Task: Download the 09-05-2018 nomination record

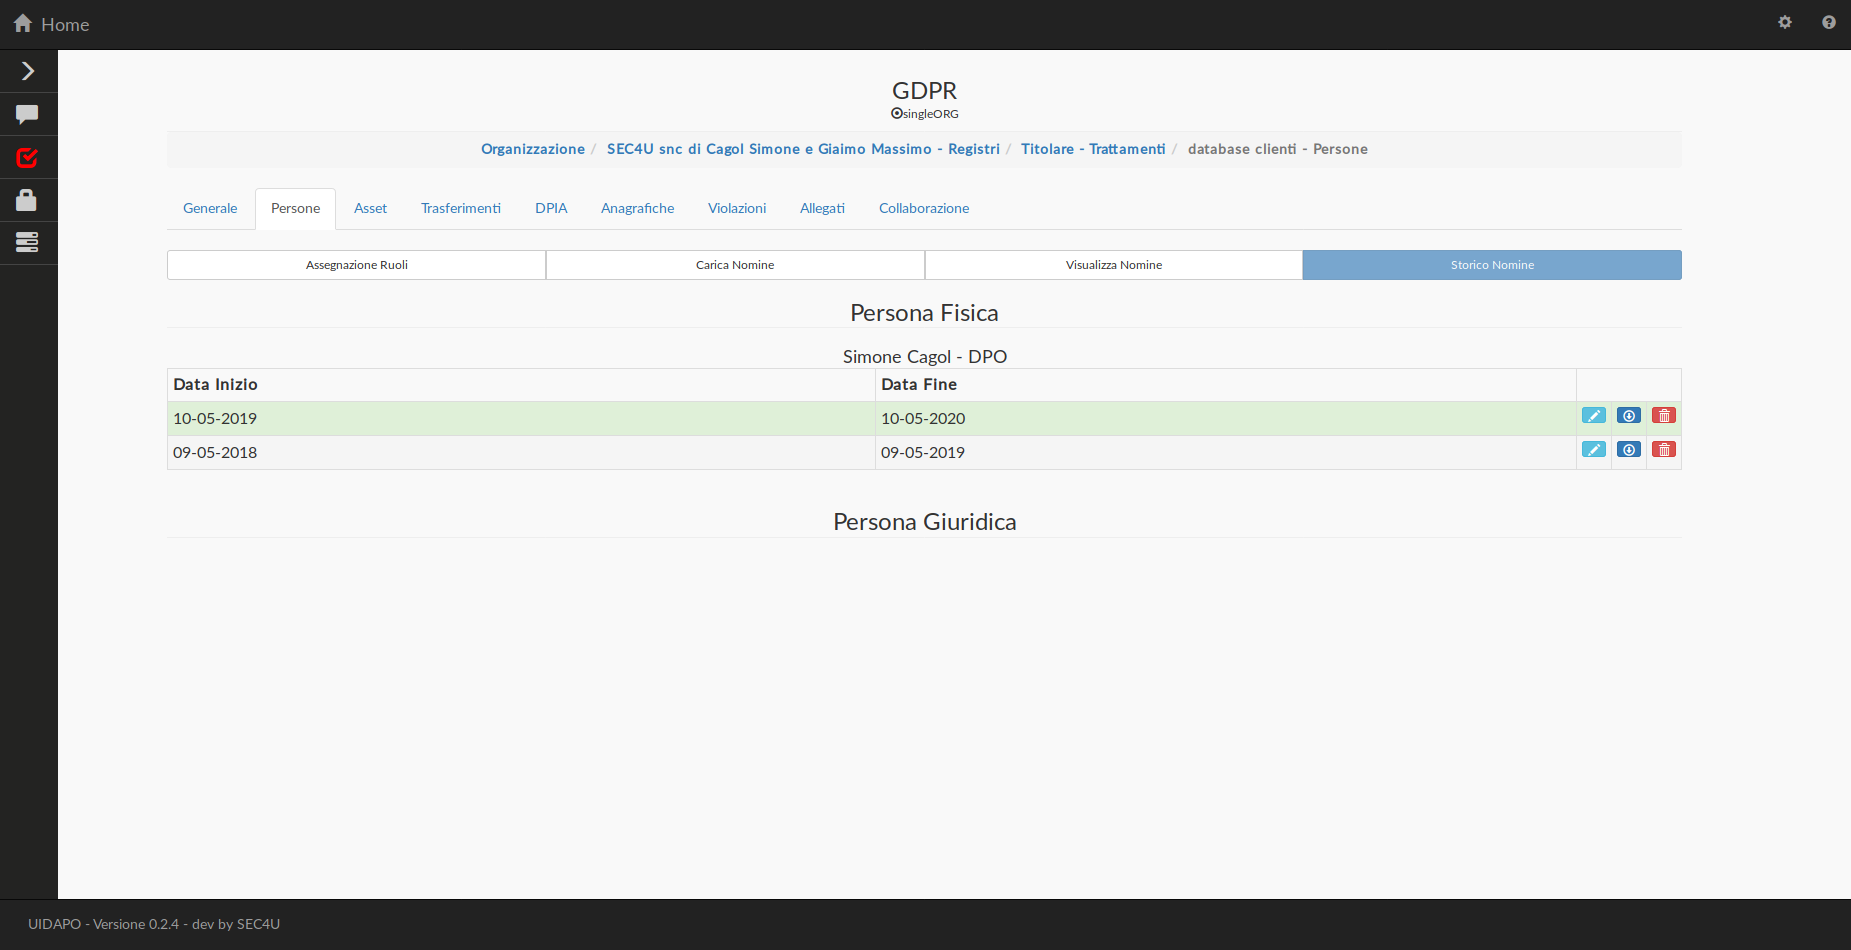Action: tap(1629, 450)
